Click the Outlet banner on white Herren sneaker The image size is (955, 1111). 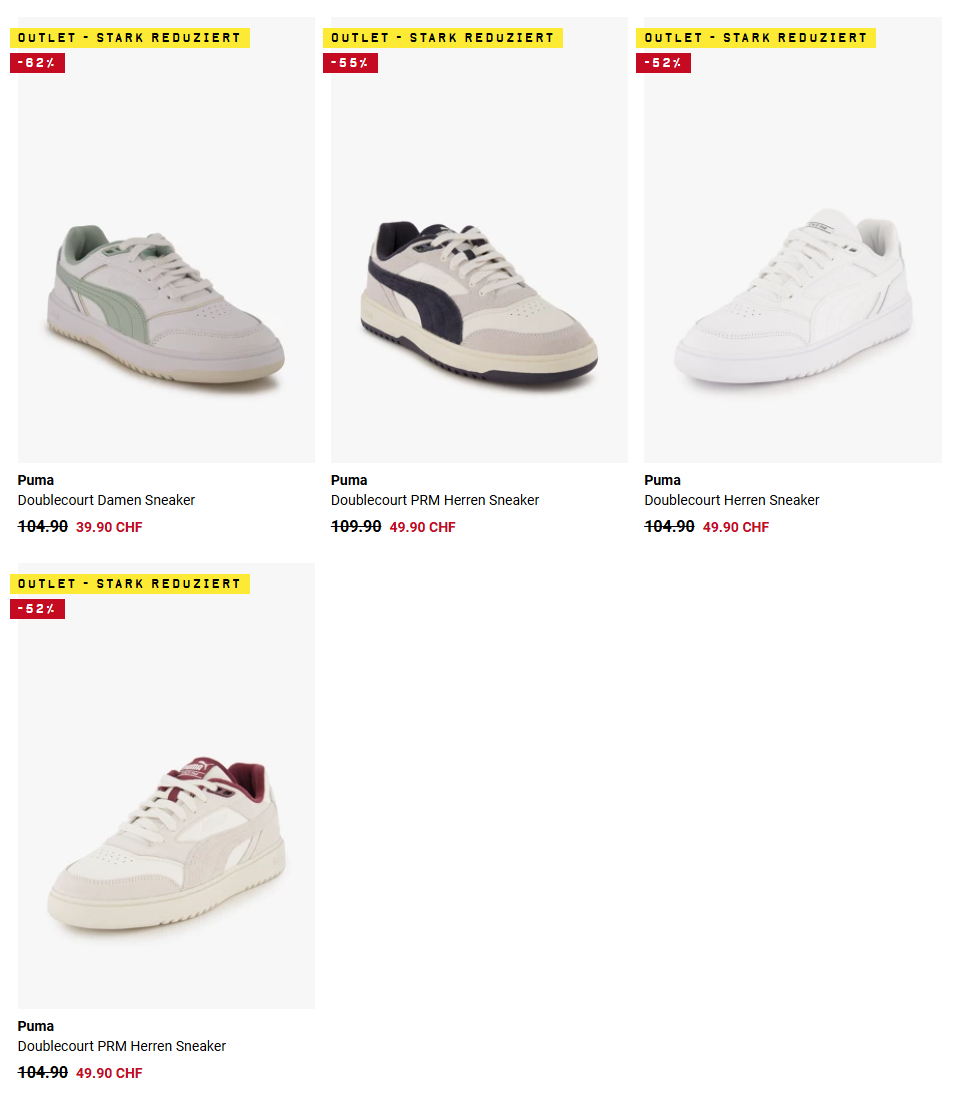756,38
